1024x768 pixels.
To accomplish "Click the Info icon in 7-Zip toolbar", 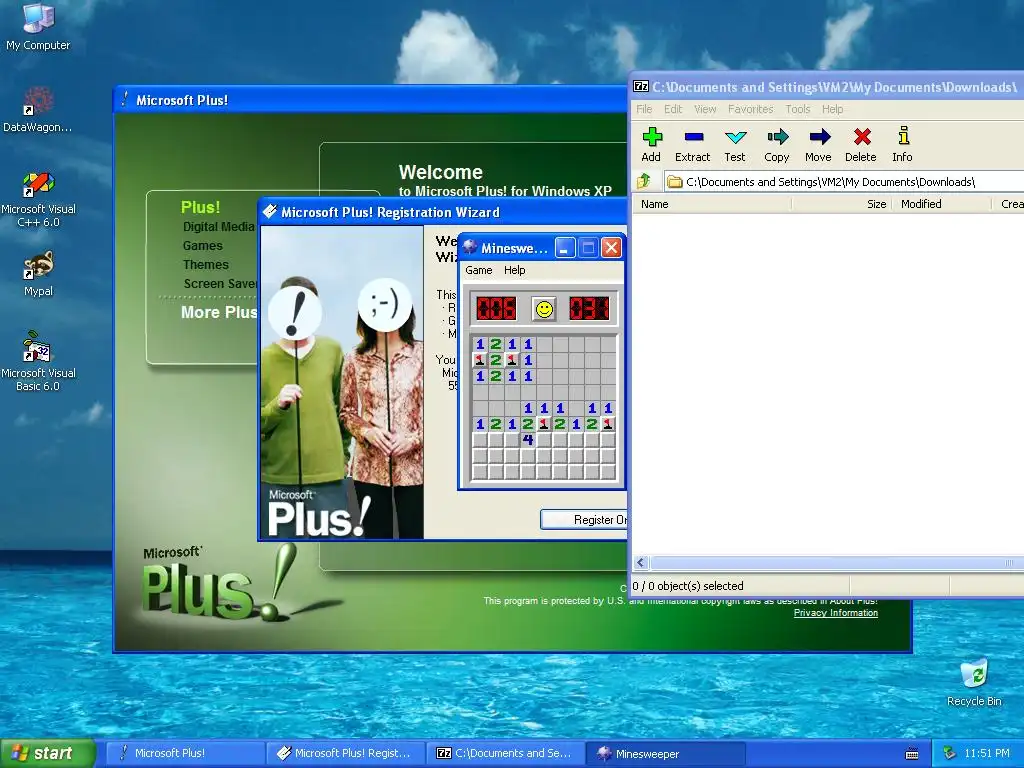I will click(x=903, y=144).
